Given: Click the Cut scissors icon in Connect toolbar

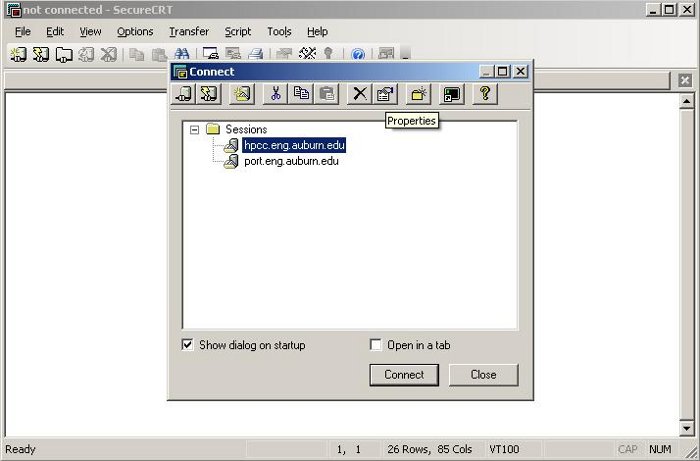Looking at the screenshot, I should (275, 94).
